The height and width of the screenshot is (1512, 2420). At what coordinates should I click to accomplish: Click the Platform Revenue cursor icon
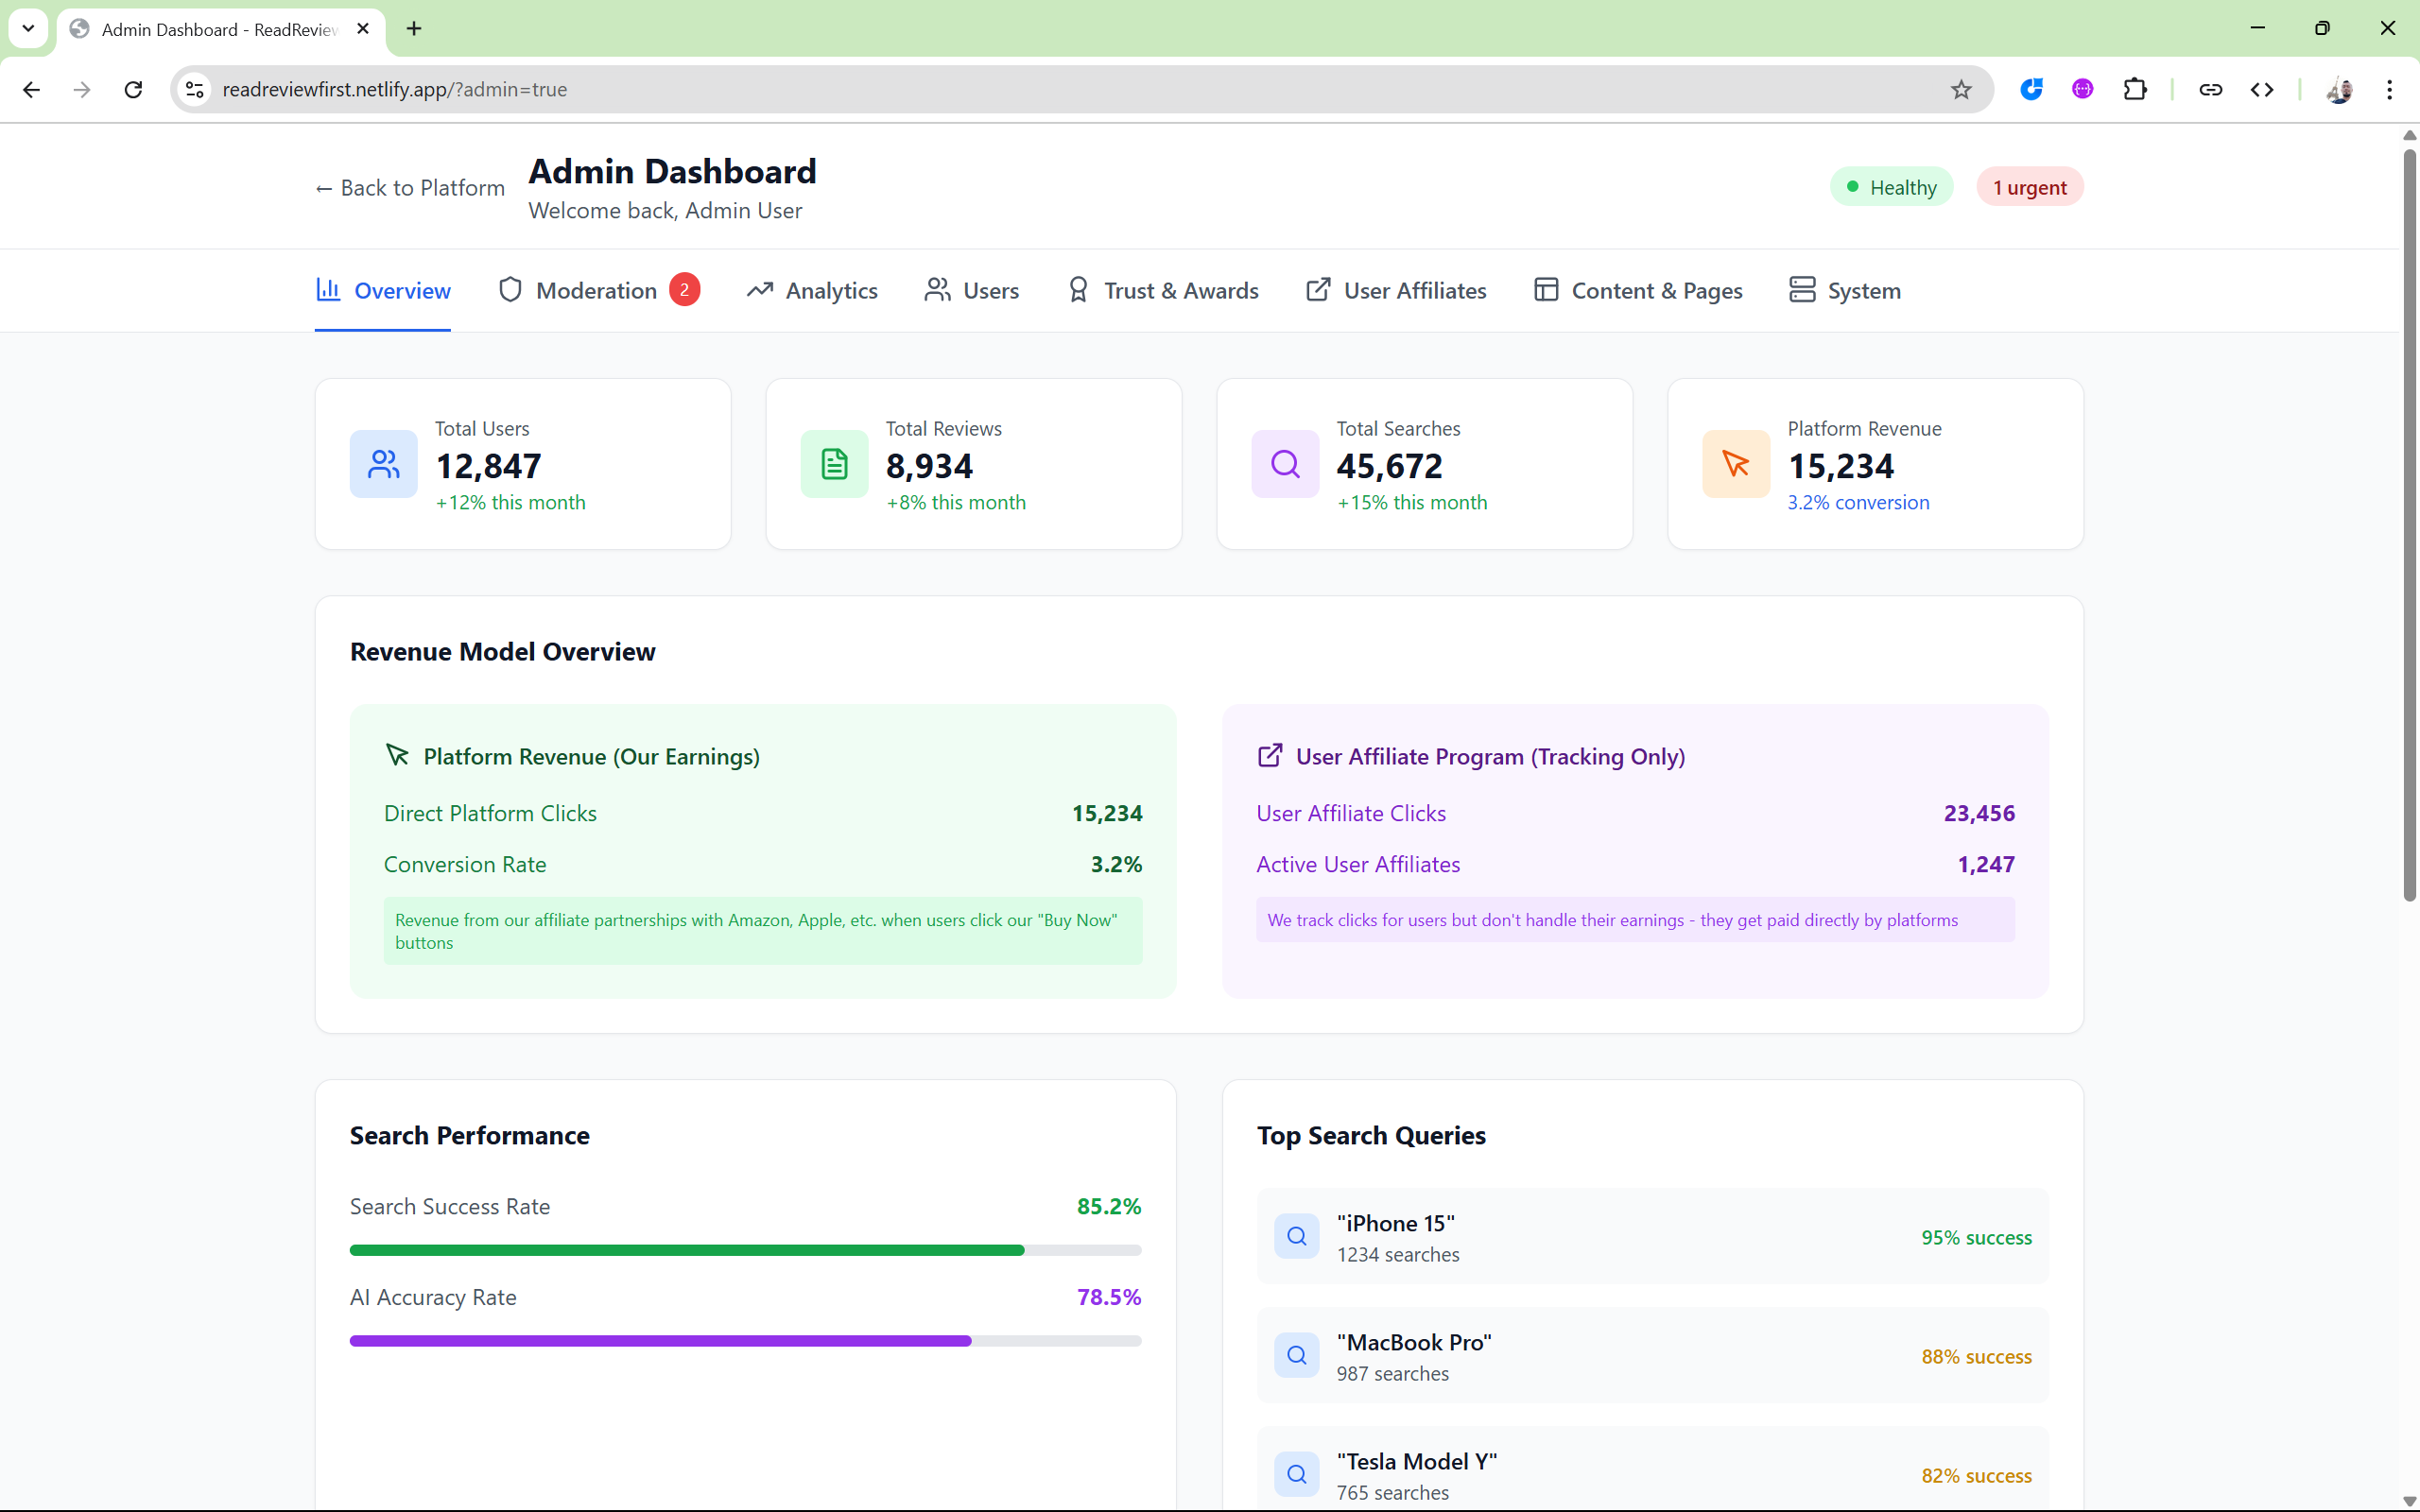click(x=1736, y=464)
